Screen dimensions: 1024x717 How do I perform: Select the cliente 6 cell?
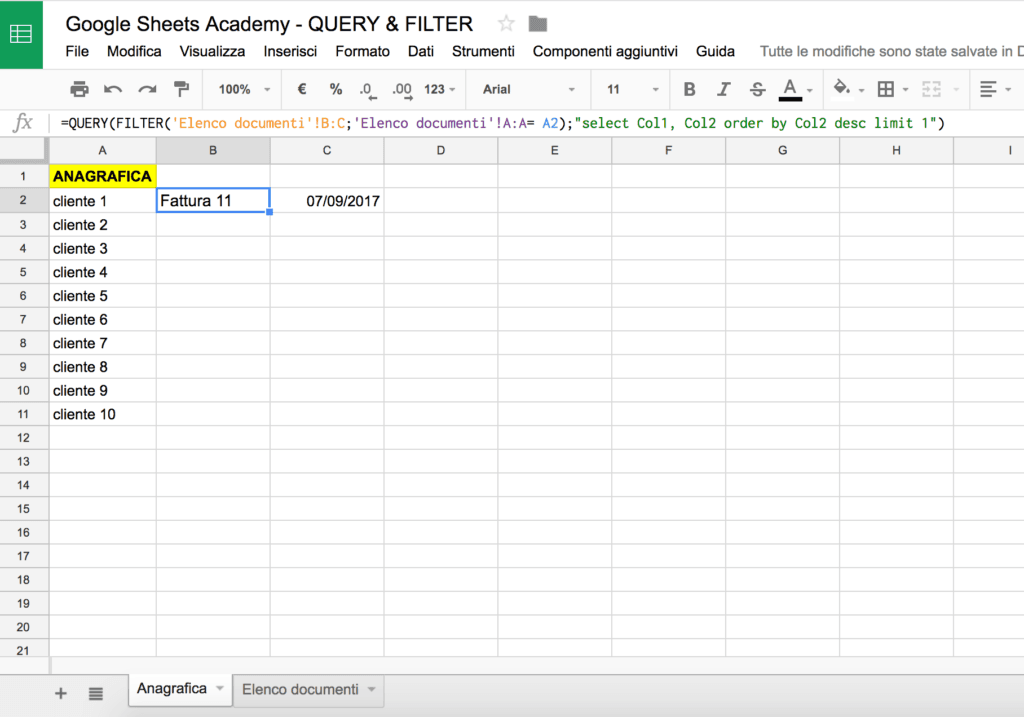point(103,319)
